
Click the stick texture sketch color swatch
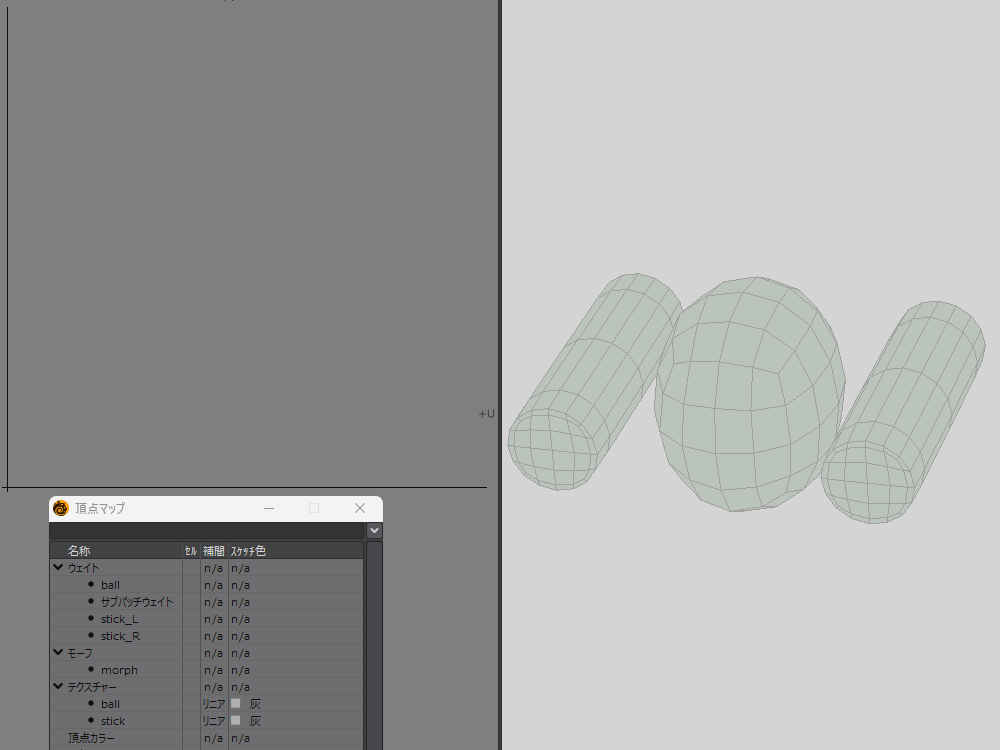tap(236, 721)
